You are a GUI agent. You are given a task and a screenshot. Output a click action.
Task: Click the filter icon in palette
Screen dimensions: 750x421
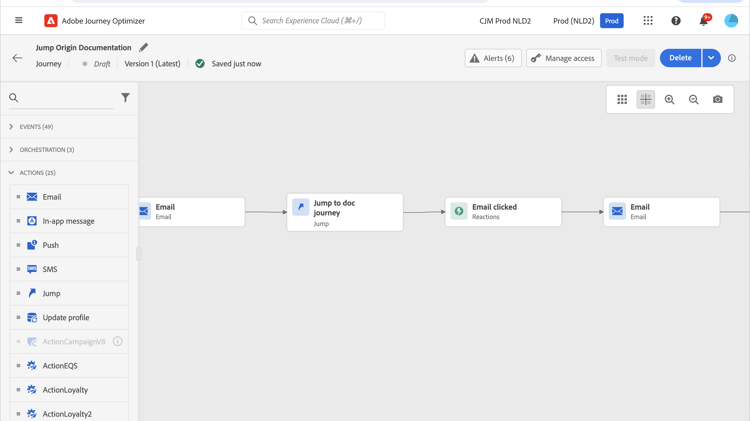pos(125,98)
